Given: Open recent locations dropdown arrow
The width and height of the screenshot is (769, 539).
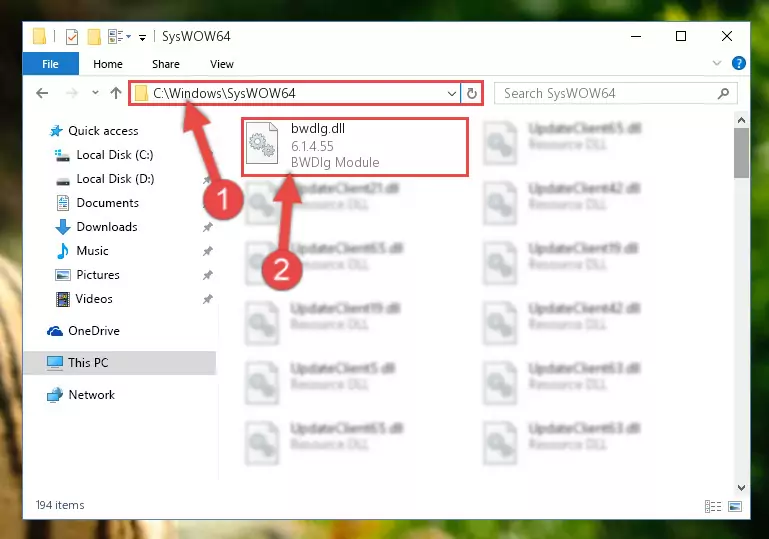Looking at the screenshot, I should [x=95, y=93].
